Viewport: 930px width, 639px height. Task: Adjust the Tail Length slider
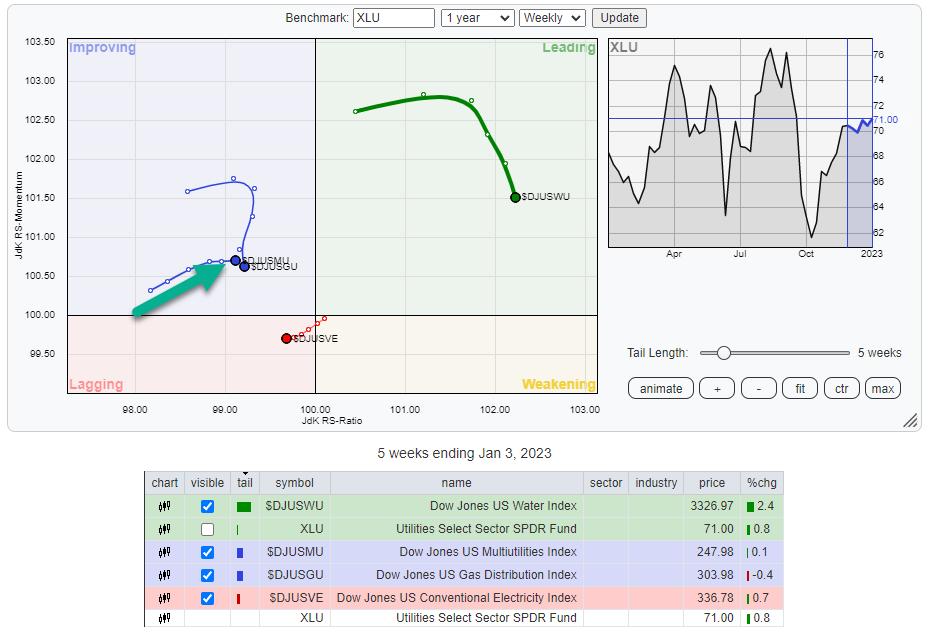724,353
